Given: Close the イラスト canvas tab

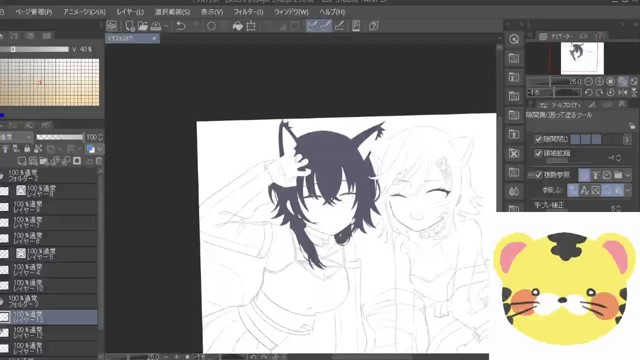Looking at the screenshot, I should (154, 38).
